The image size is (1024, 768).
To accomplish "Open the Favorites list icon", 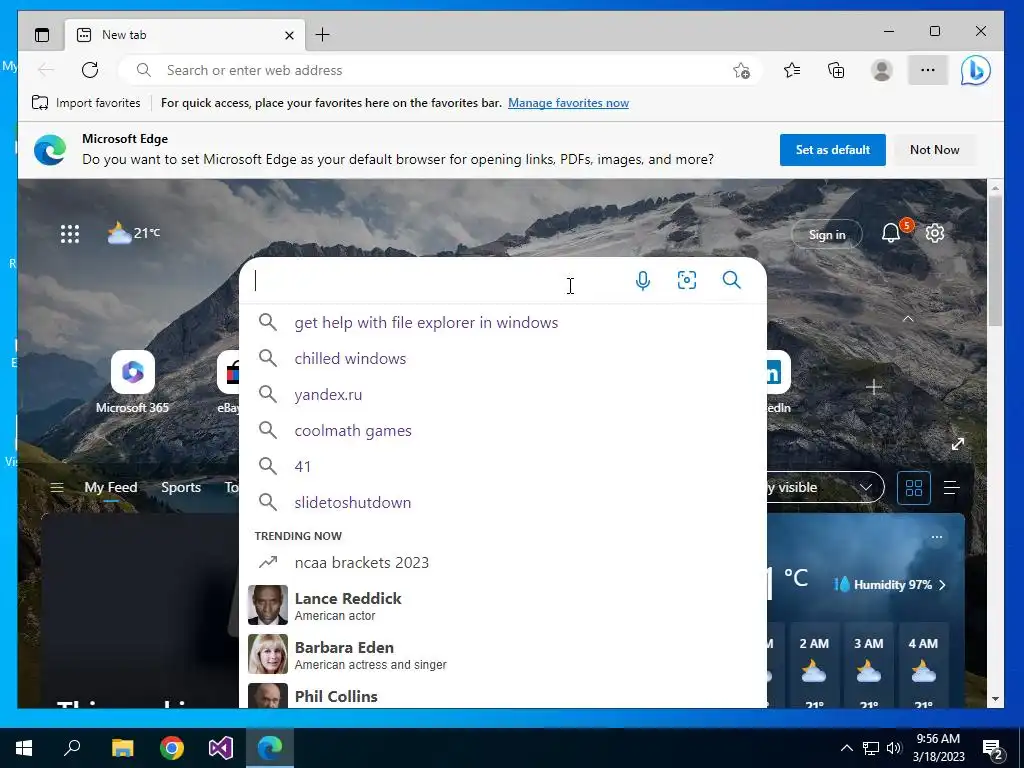I will point(792,70).
